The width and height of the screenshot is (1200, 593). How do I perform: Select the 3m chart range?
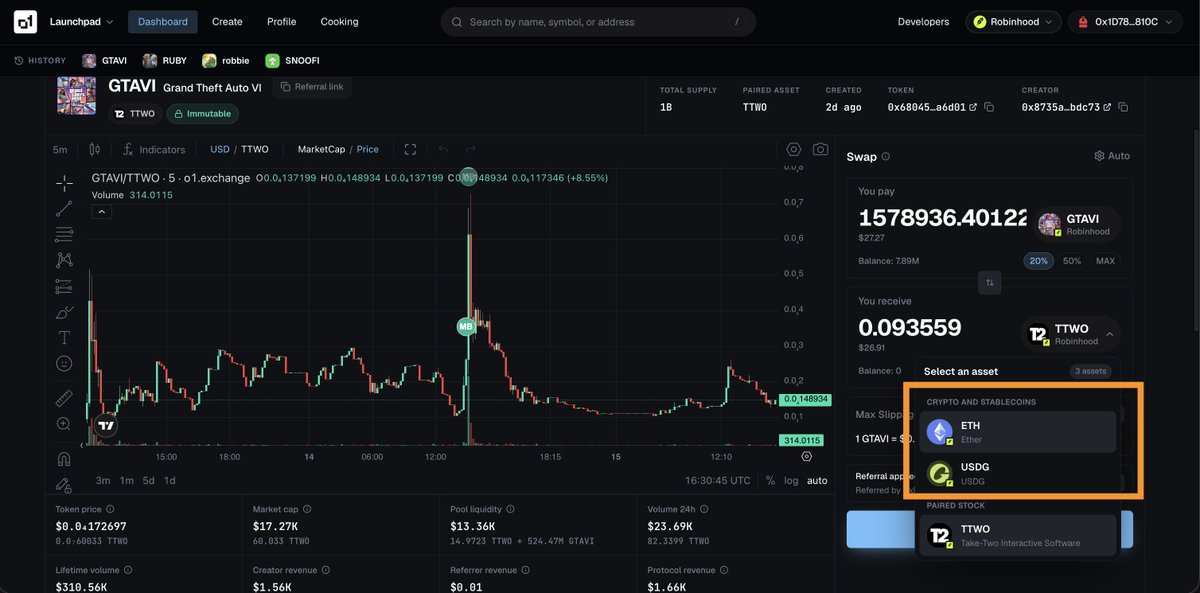coord(103,480)
